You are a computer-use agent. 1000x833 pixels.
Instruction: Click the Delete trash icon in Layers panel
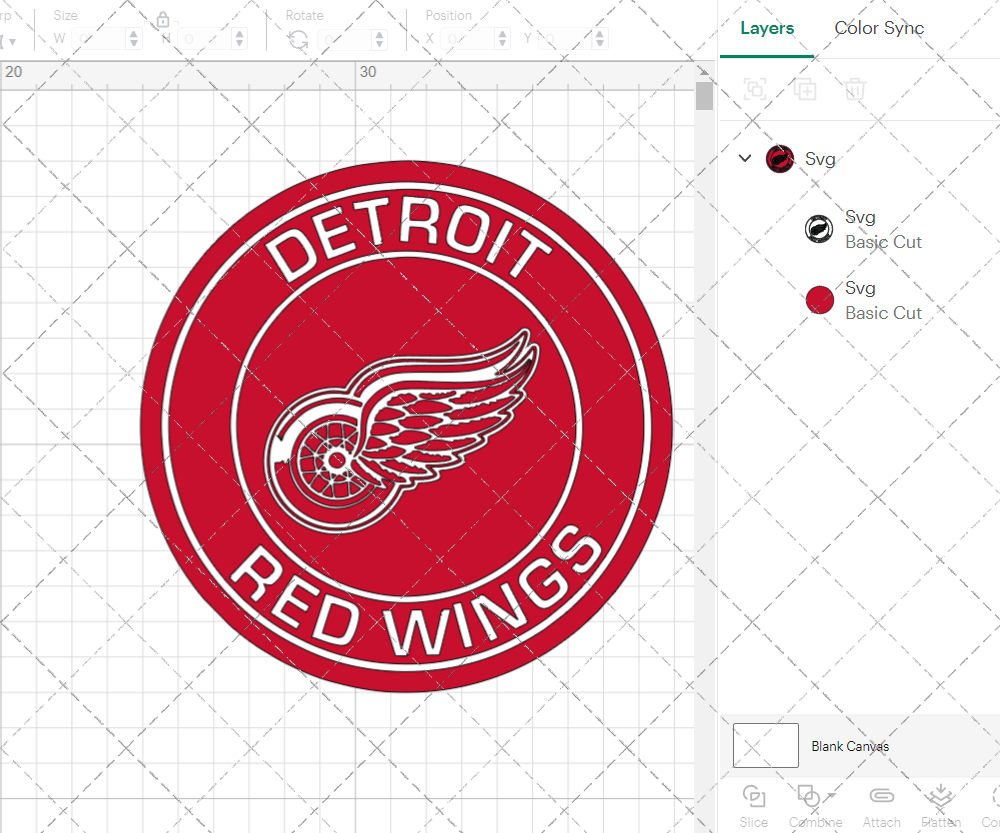(x=855, y=89)
